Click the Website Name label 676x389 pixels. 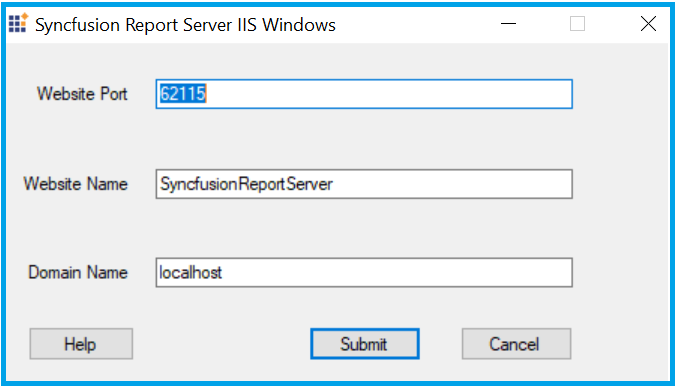75,184
